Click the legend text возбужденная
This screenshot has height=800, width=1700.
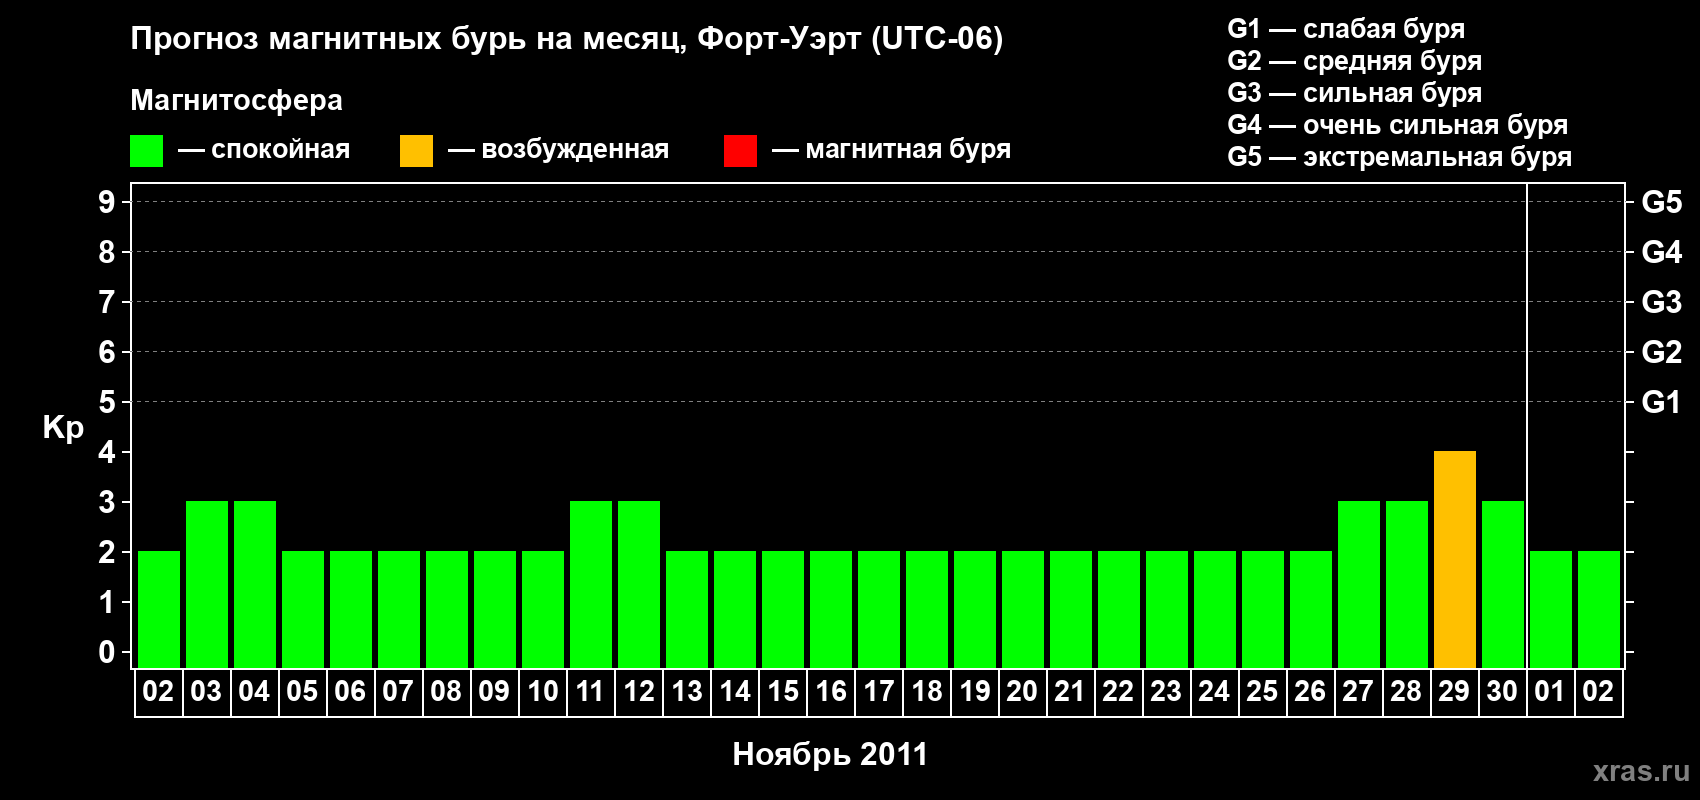point(575,150)
